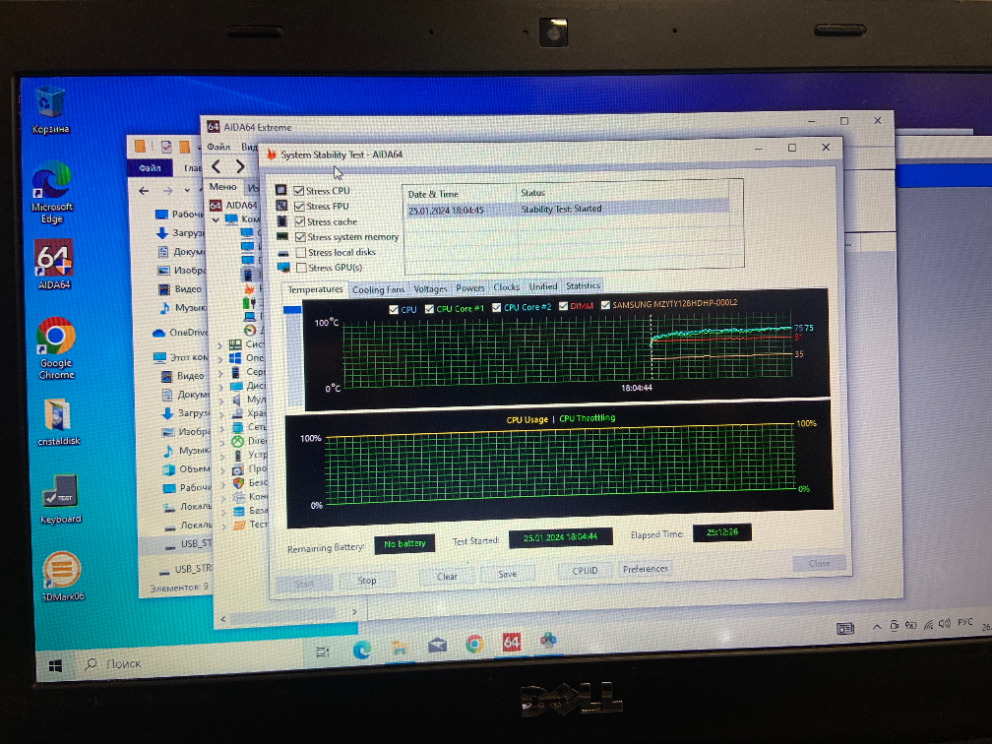
Task: Uncheck the Stress CPU checkbox
Action: click(299, 190)
